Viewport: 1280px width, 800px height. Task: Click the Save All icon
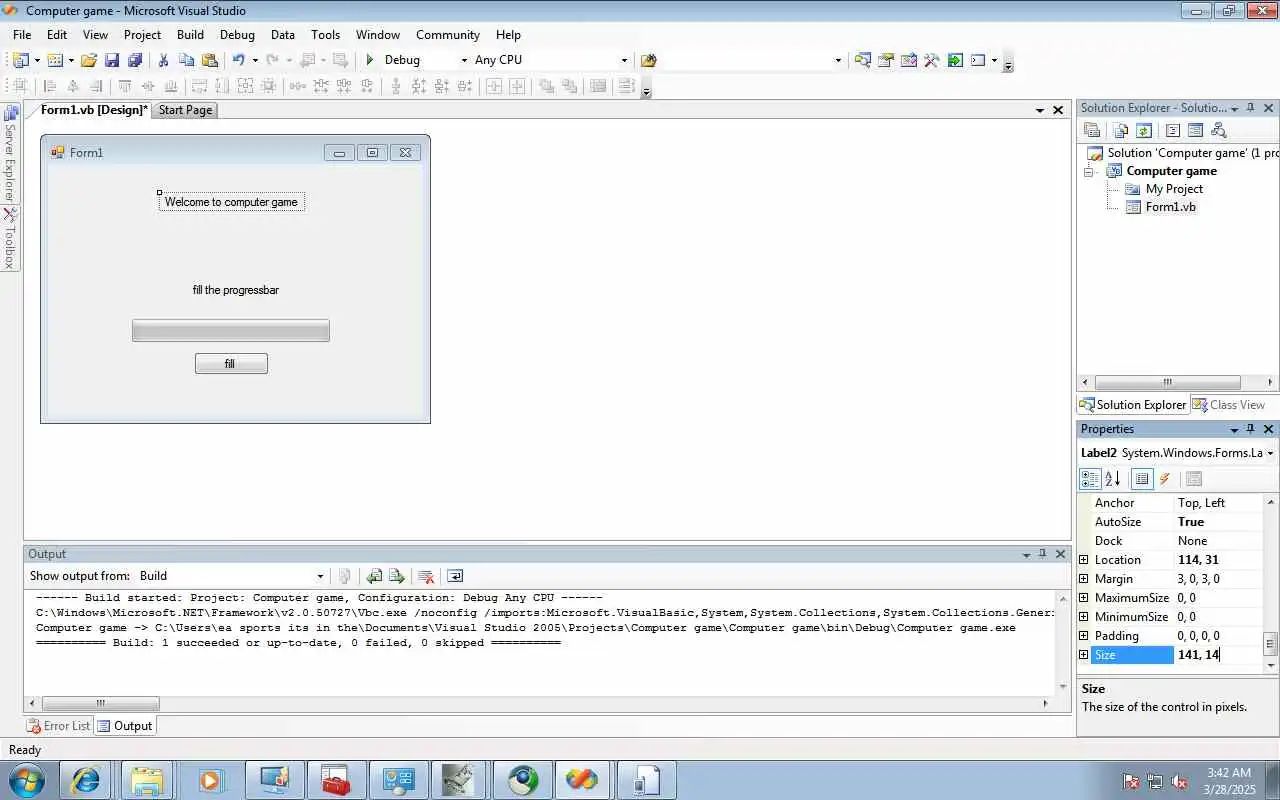[x=135, y=60]
